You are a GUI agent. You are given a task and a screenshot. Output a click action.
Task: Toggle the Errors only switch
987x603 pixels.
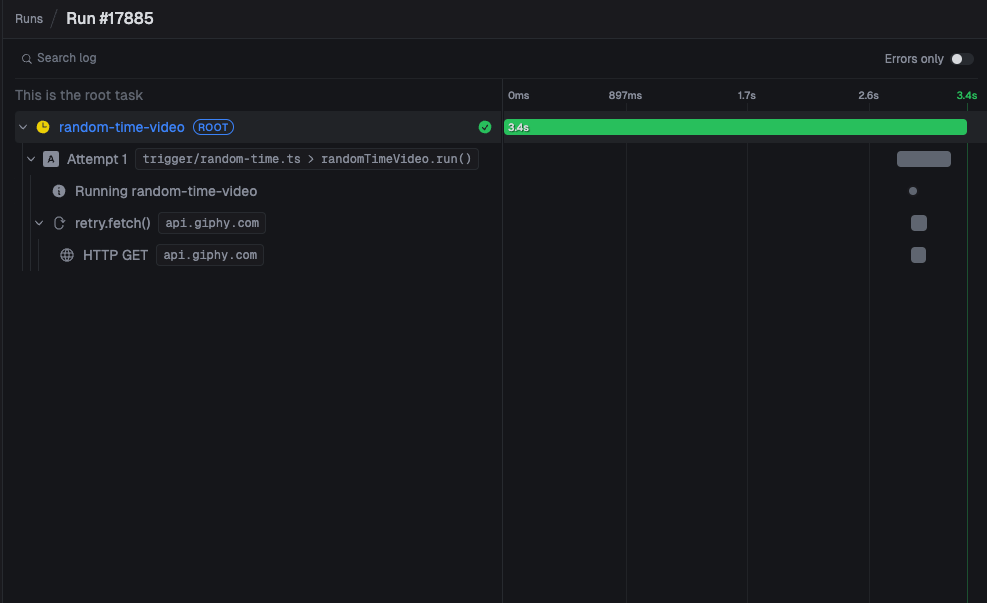pyautogui.click(x=961, y=59)
